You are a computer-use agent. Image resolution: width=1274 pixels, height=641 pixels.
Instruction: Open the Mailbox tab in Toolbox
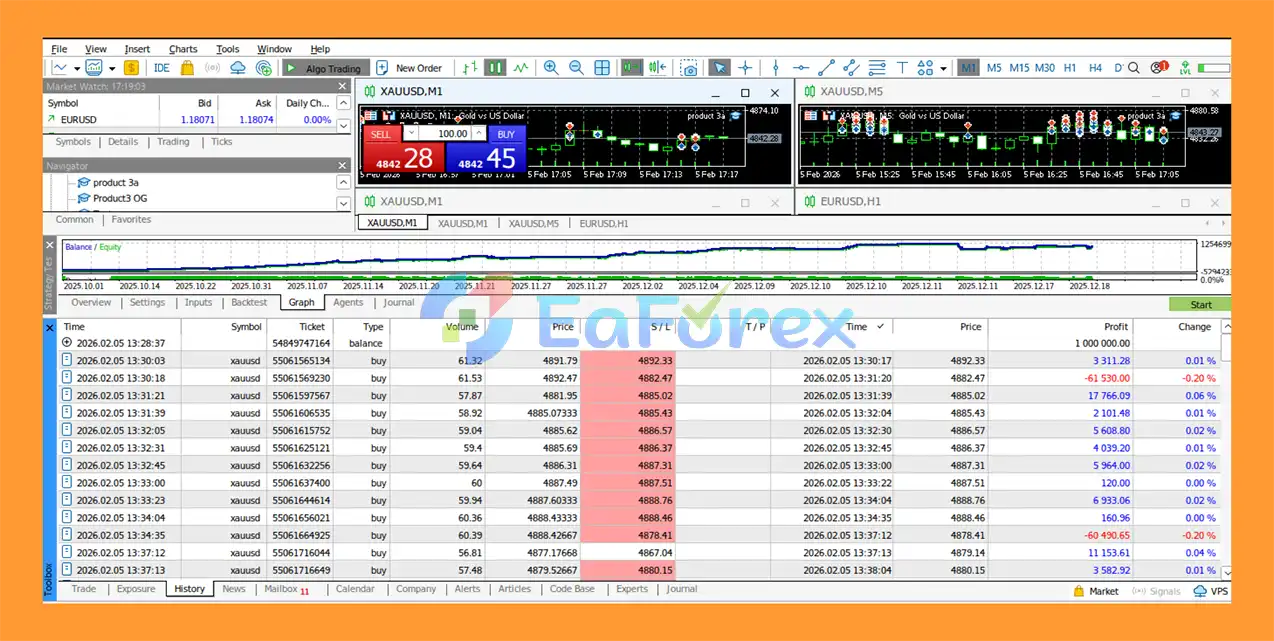point(286,589)
